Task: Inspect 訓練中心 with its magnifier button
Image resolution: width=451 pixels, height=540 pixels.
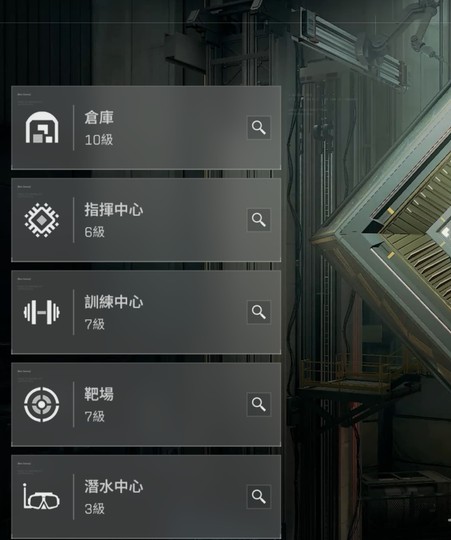Action: click(259, 312)
